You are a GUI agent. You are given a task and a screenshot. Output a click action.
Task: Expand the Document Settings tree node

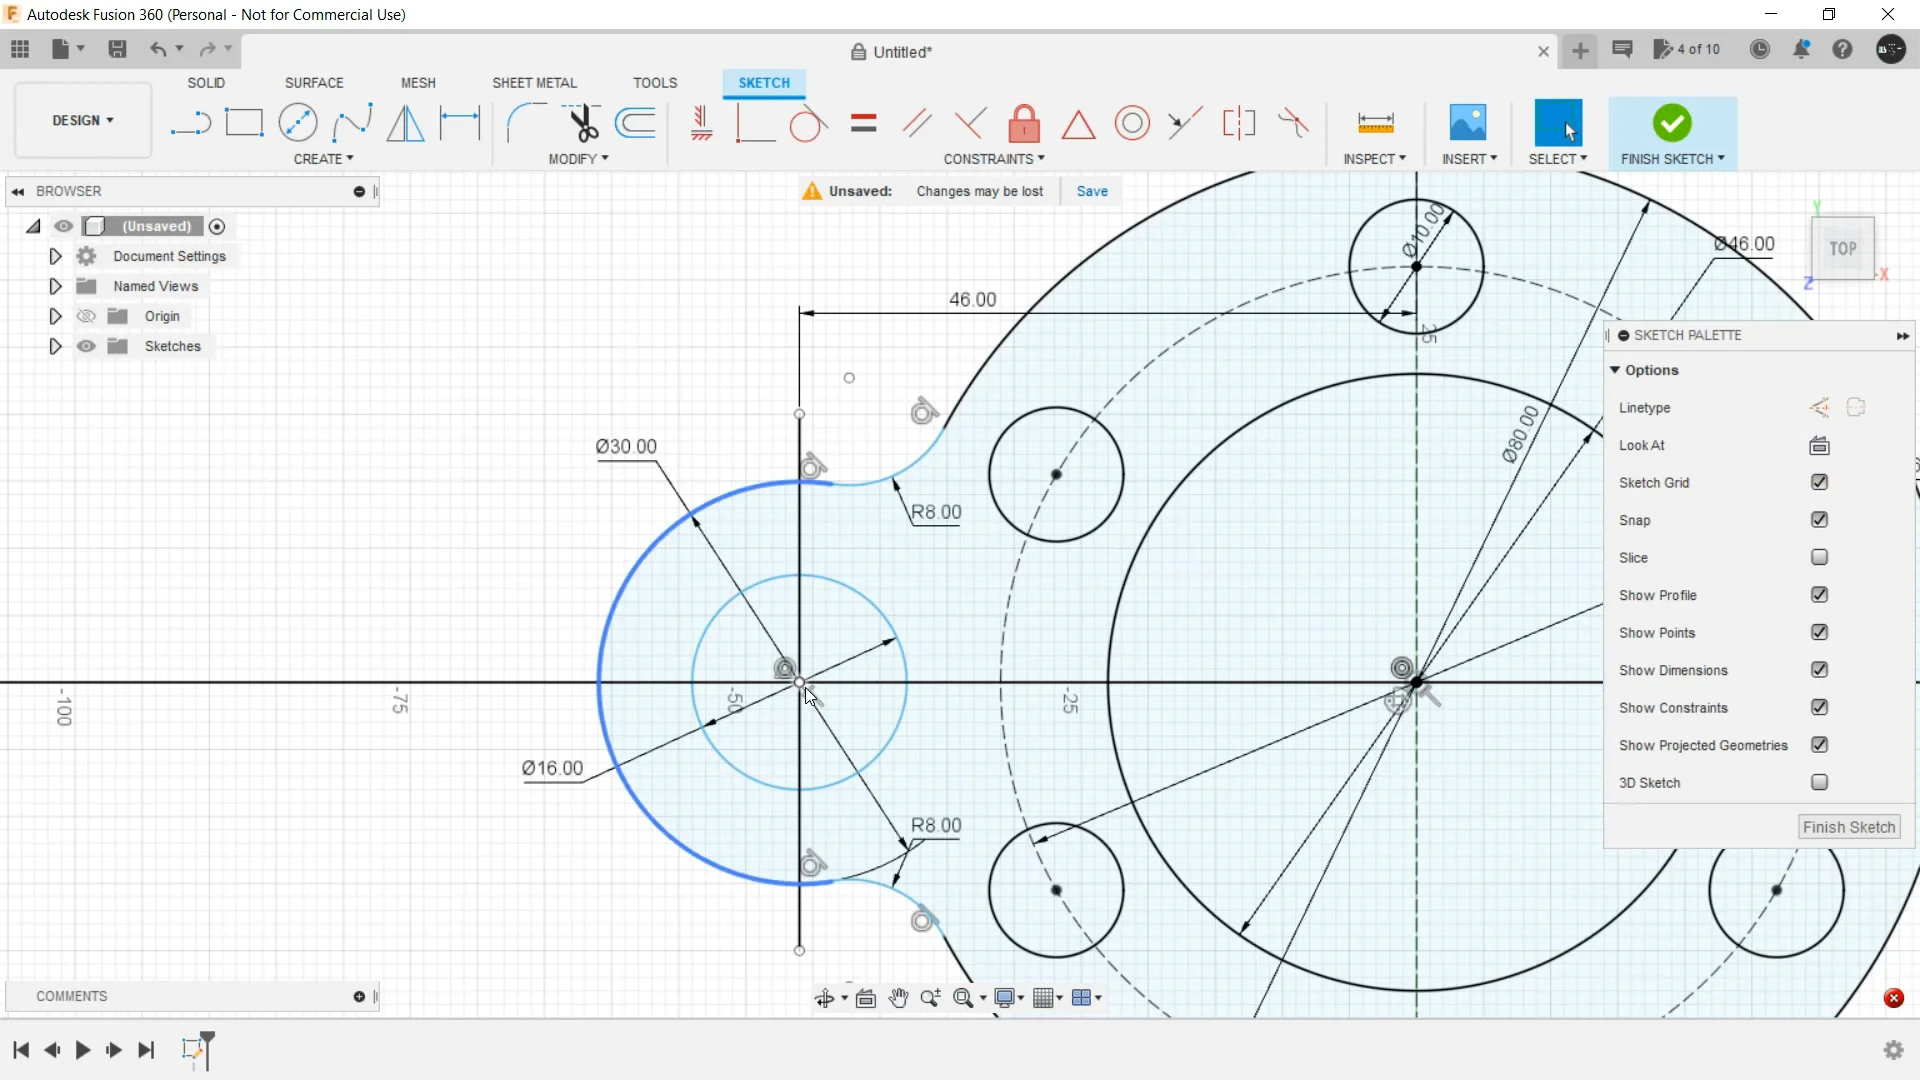[x=55, y=257]
